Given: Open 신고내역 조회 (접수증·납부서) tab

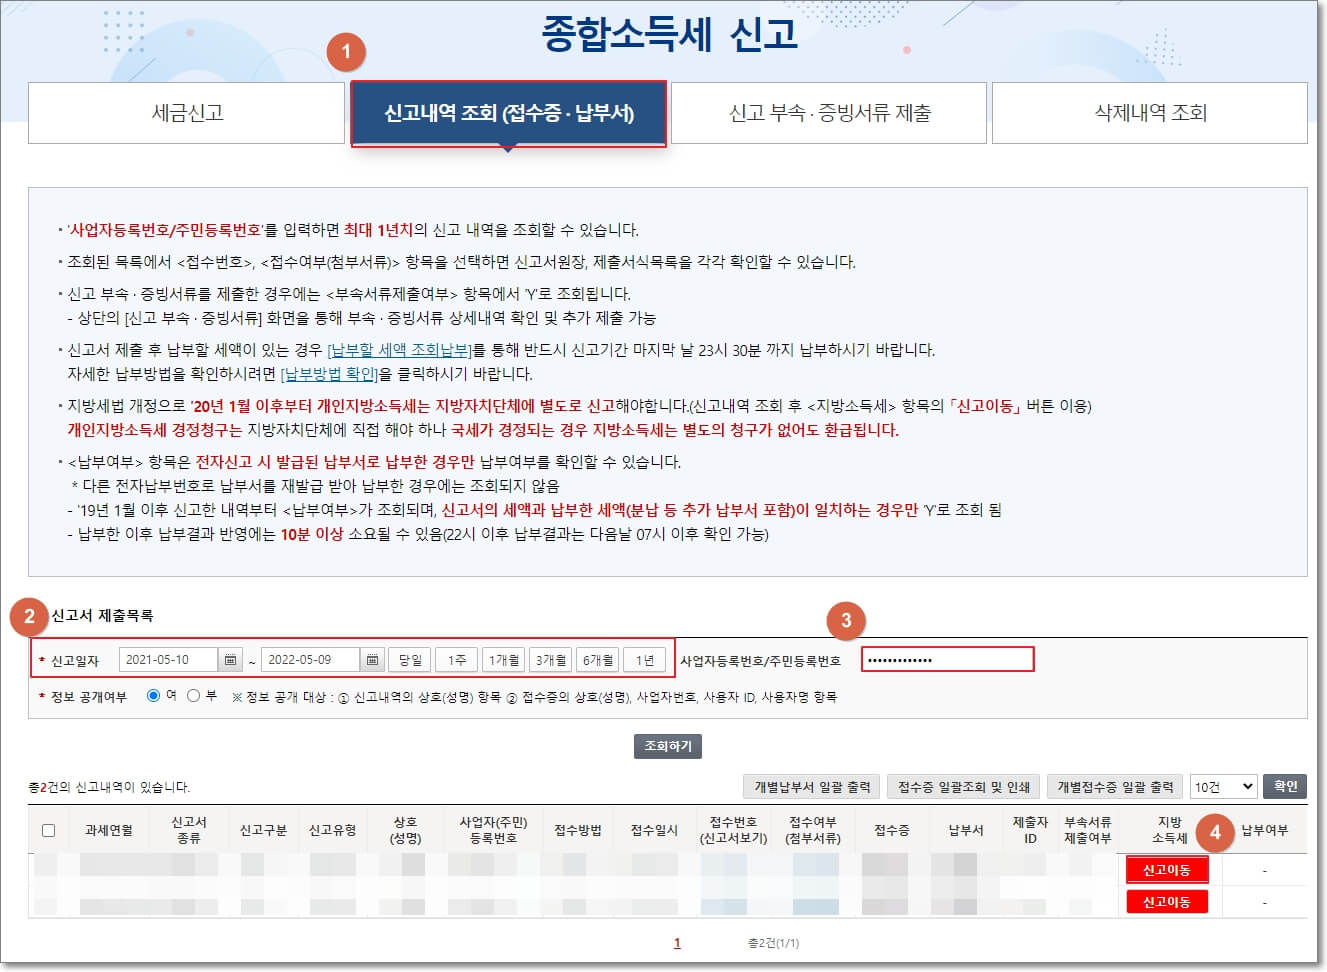Looking at the screenshot, I should (x=508, y=113).
